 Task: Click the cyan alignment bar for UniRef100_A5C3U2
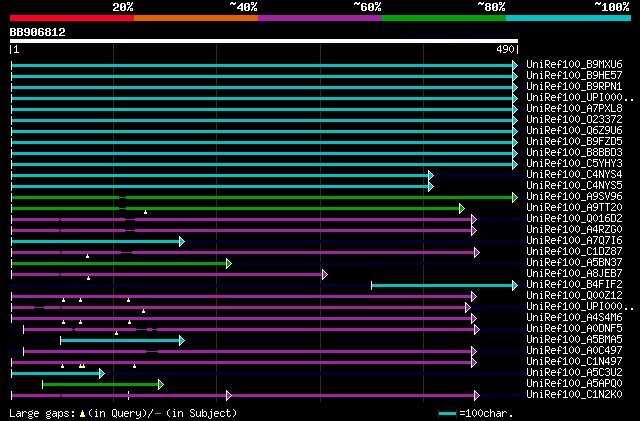pyautogui.click(x=56, y=373)
